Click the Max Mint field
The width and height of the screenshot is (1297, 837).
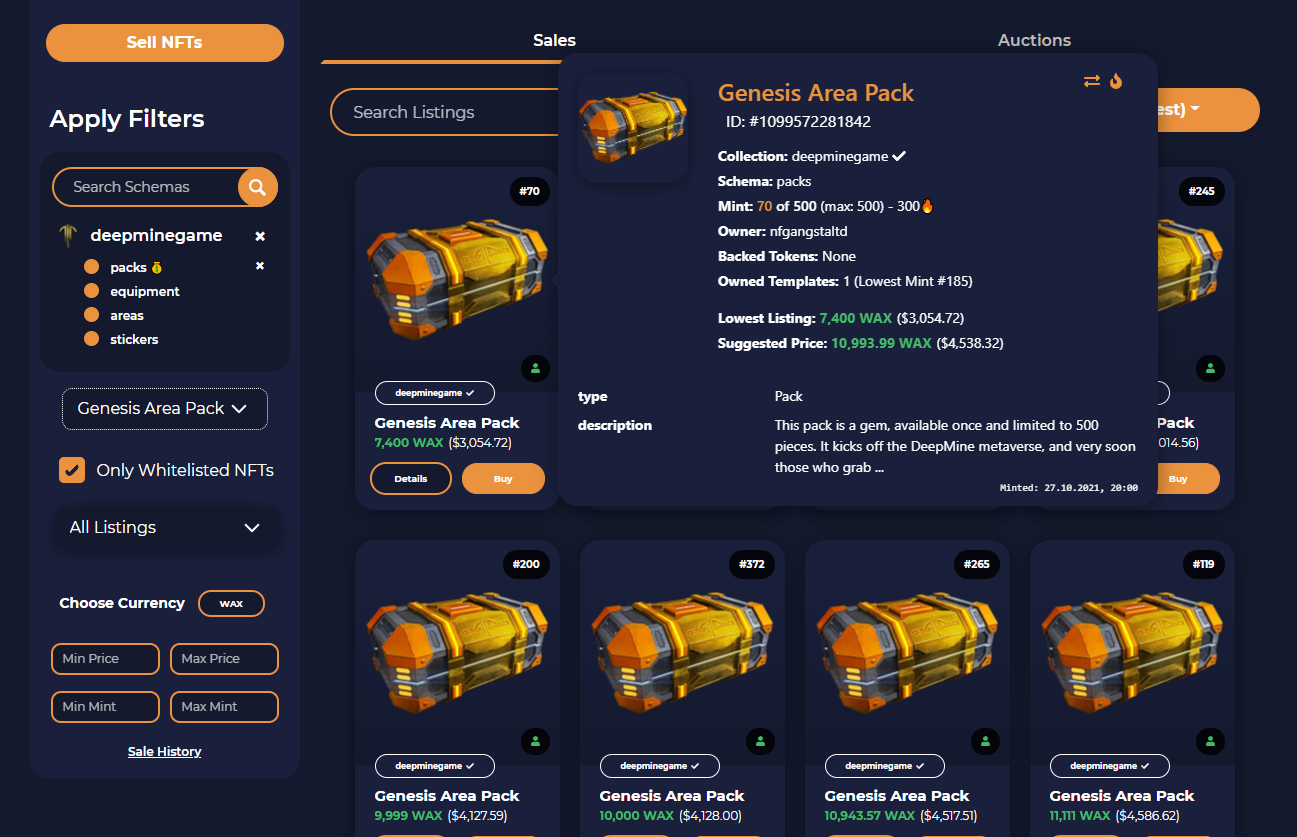[x=224, y=707]
